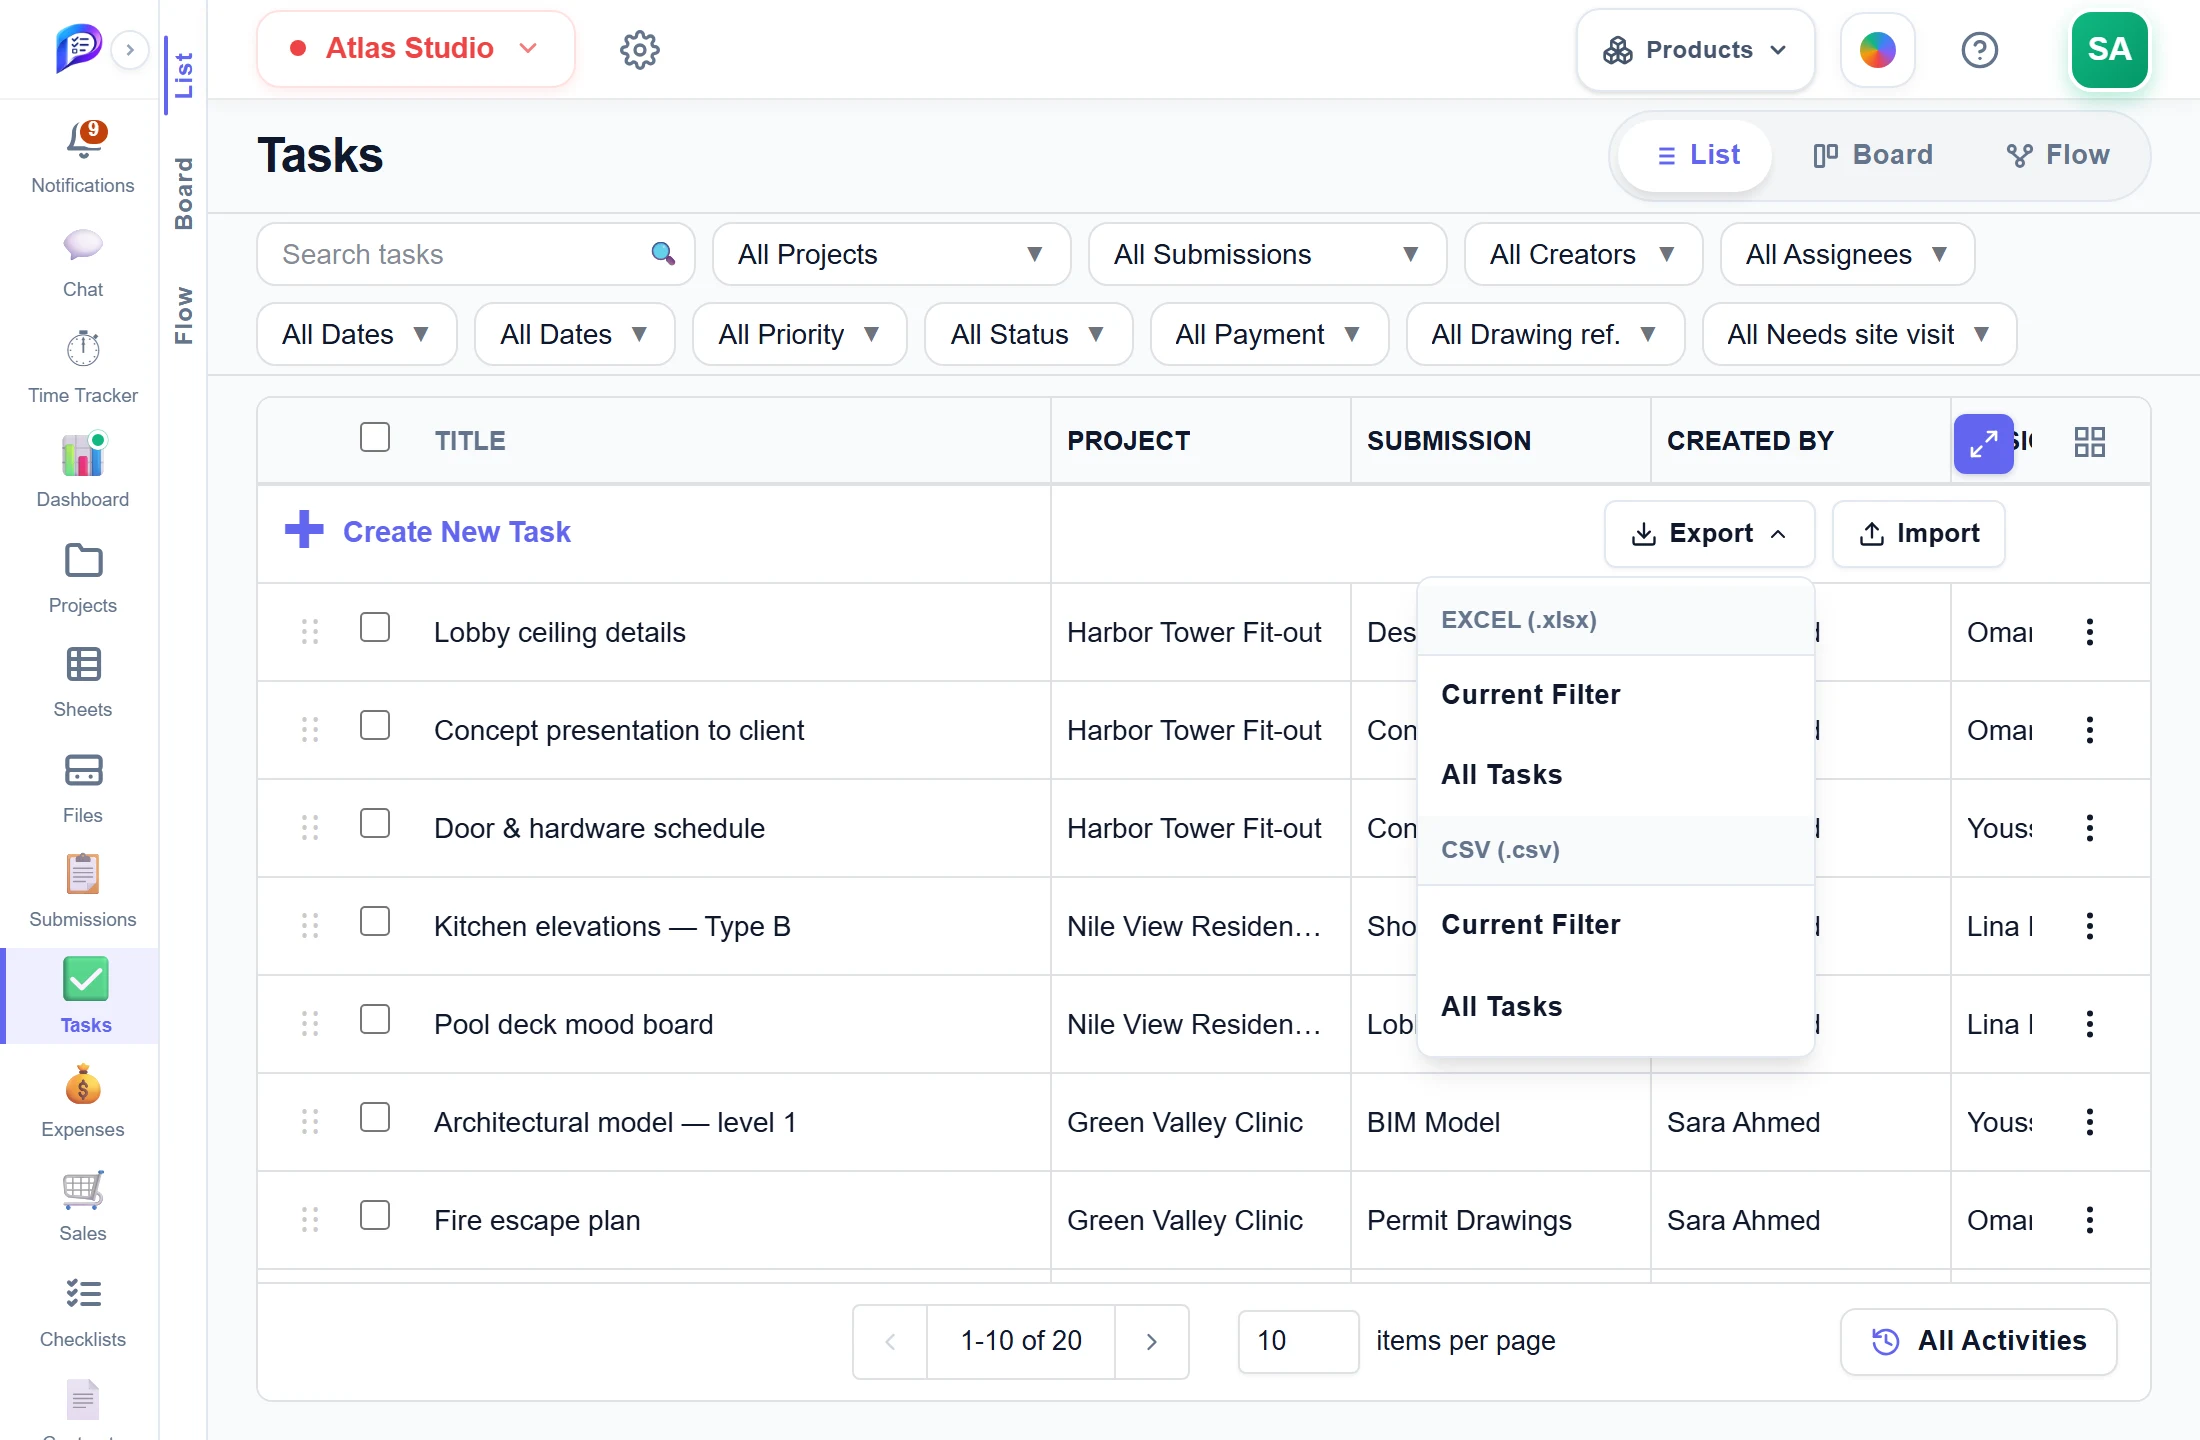Open the Projects folder icon
This screenshot has width=2200, height=1440.
[83, 561]
